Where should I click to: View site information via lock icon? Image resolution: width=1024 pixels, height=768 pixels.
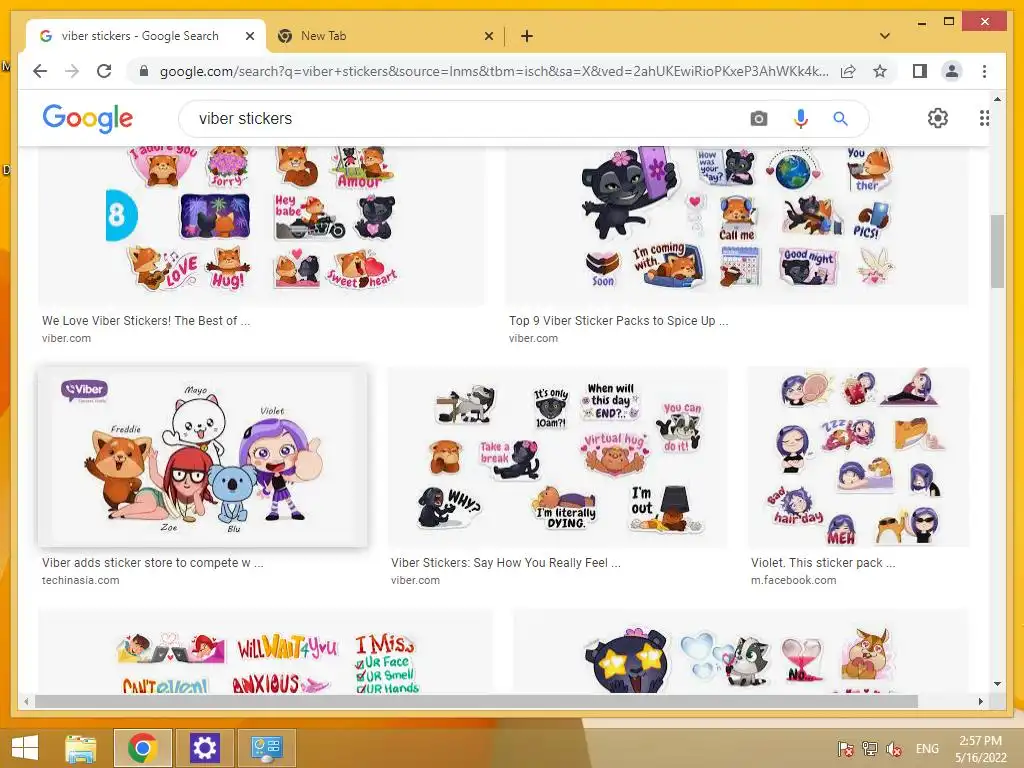[x=144, y=71]
